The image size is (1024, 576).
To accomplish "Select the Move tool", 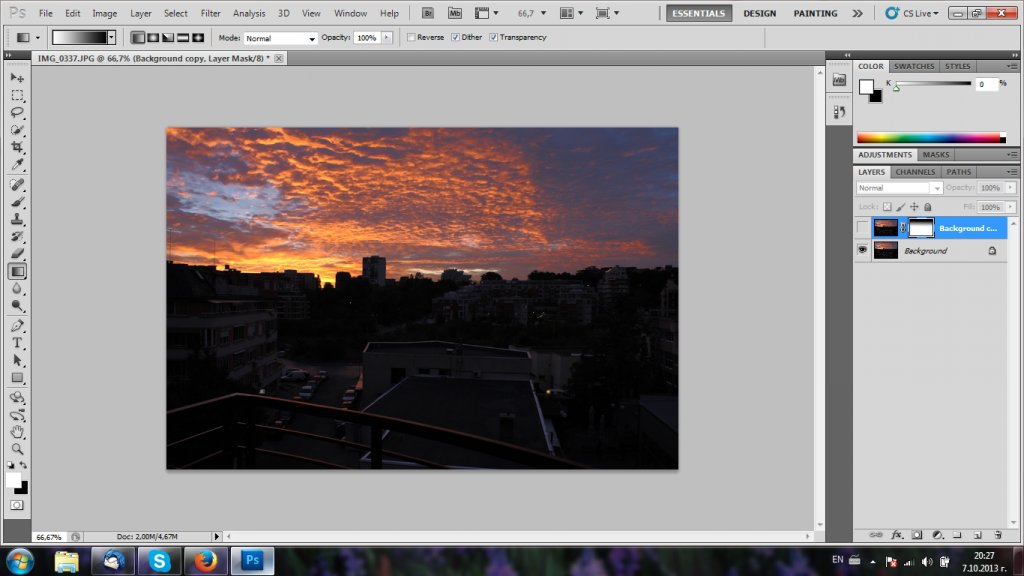I will point(17,78).
